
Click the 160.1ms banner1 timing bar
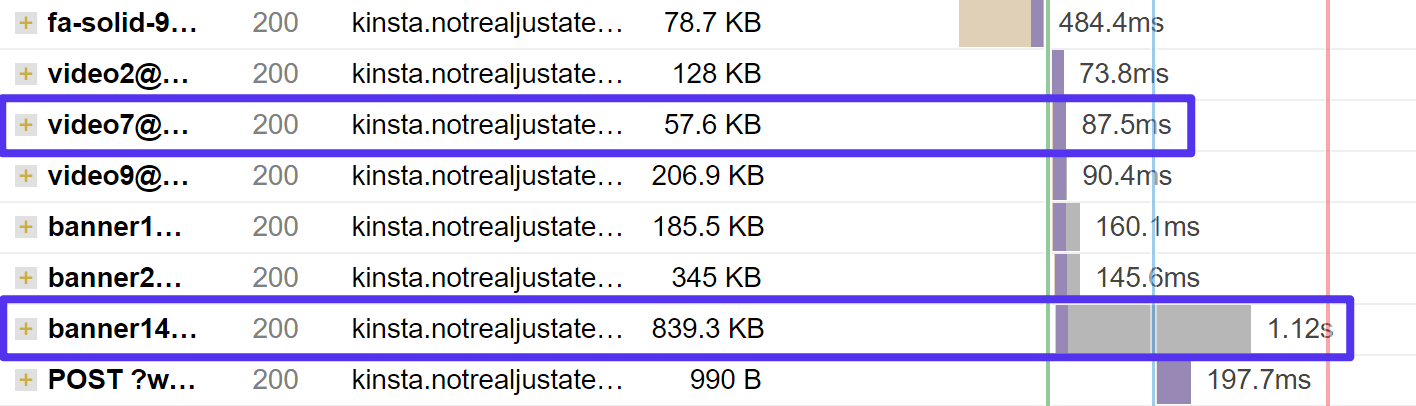tap(1066, 227)
